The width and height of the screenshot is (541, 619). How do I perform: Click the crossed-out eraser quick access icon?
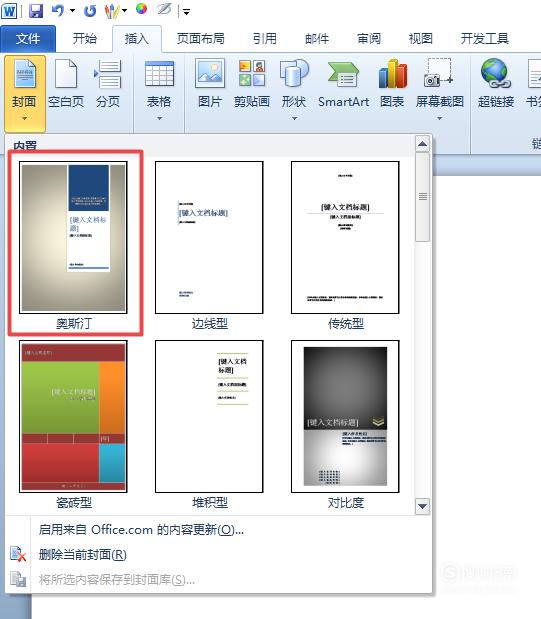[x=164, y=9]
